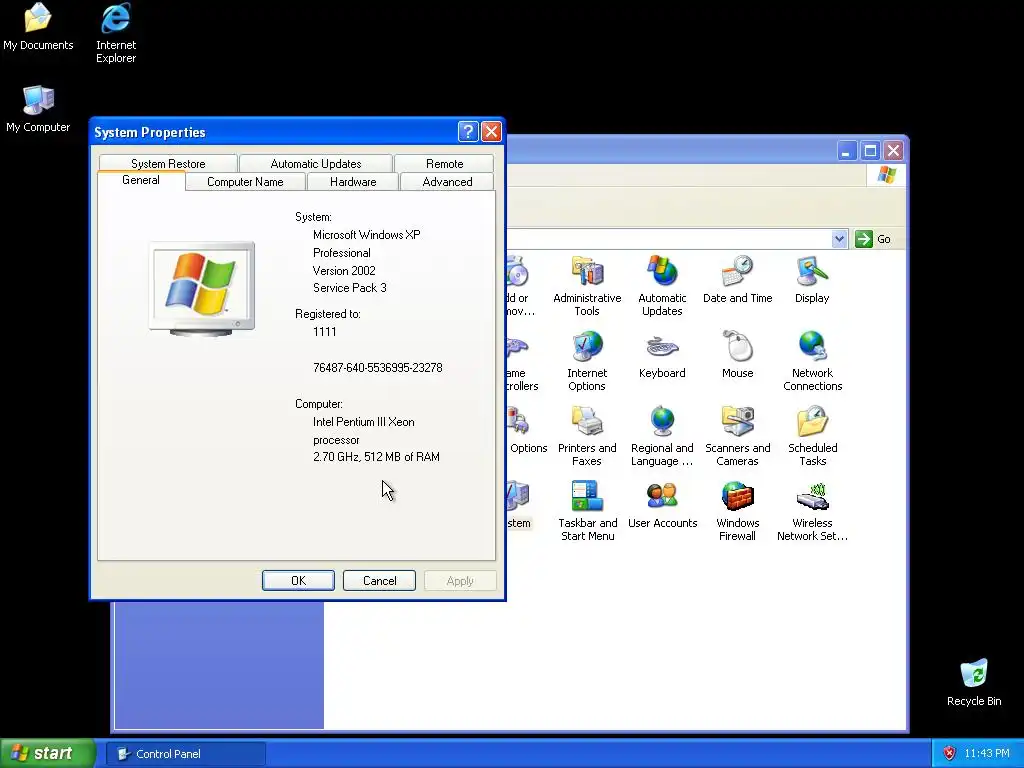Open Windows Firewall icon
Image resolution: width=1024 pixels, height=768 pixels.
click(x=737, y=511)
